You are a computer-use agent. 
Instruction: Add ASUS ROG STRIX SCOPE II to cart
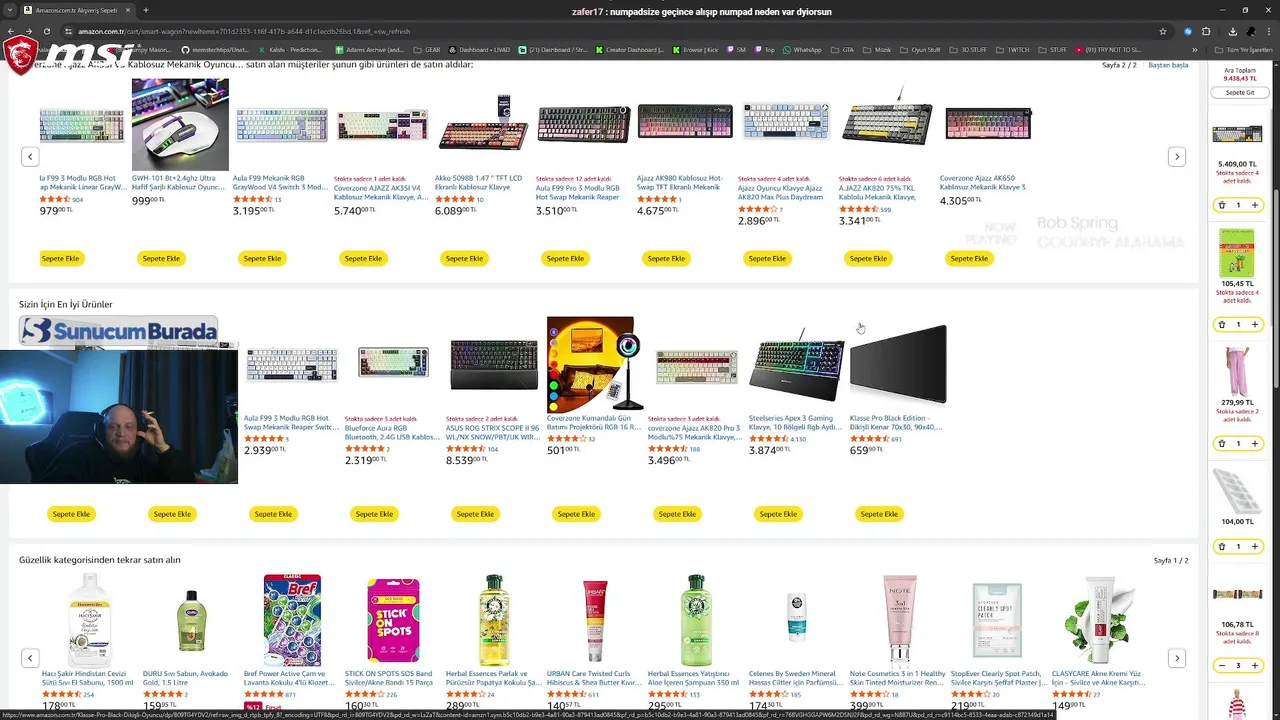click(475, 514)
